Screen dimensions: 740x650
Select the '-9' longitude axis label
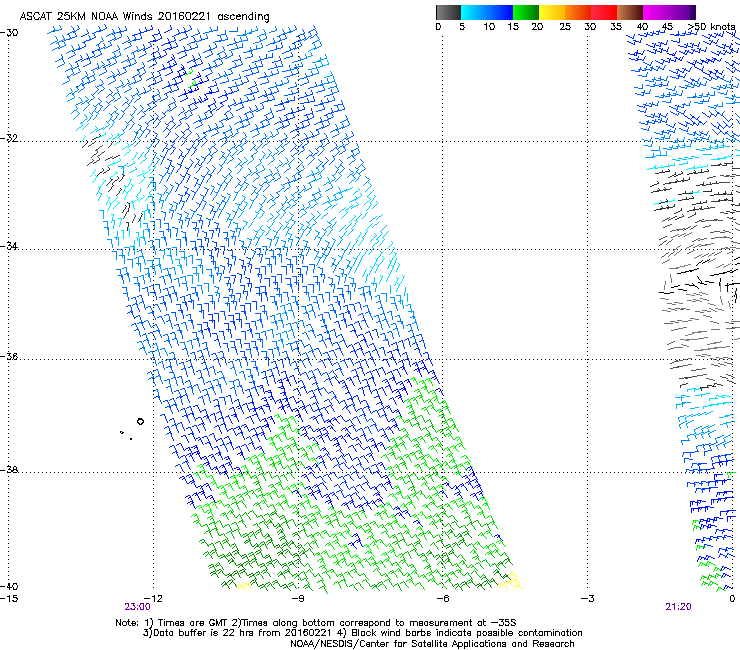click(x=298, y=599)
